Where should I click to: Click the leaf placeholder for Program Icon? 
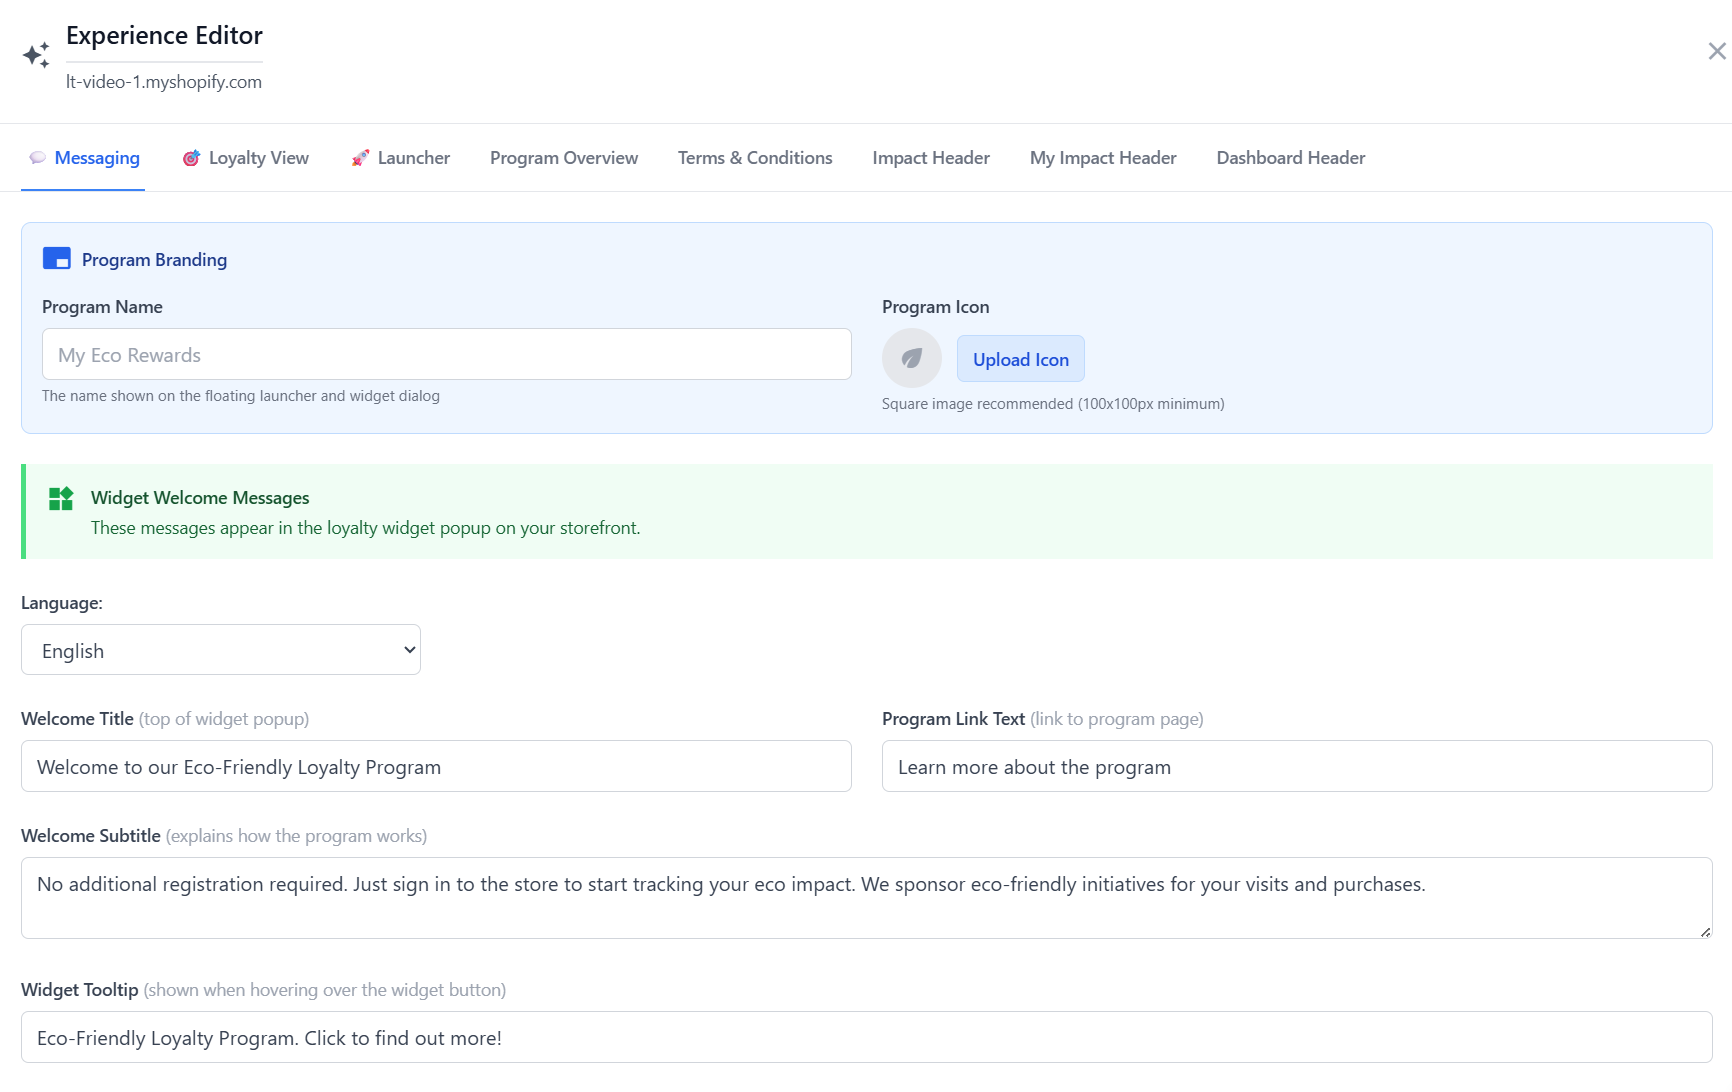click(x=911, y=358)
